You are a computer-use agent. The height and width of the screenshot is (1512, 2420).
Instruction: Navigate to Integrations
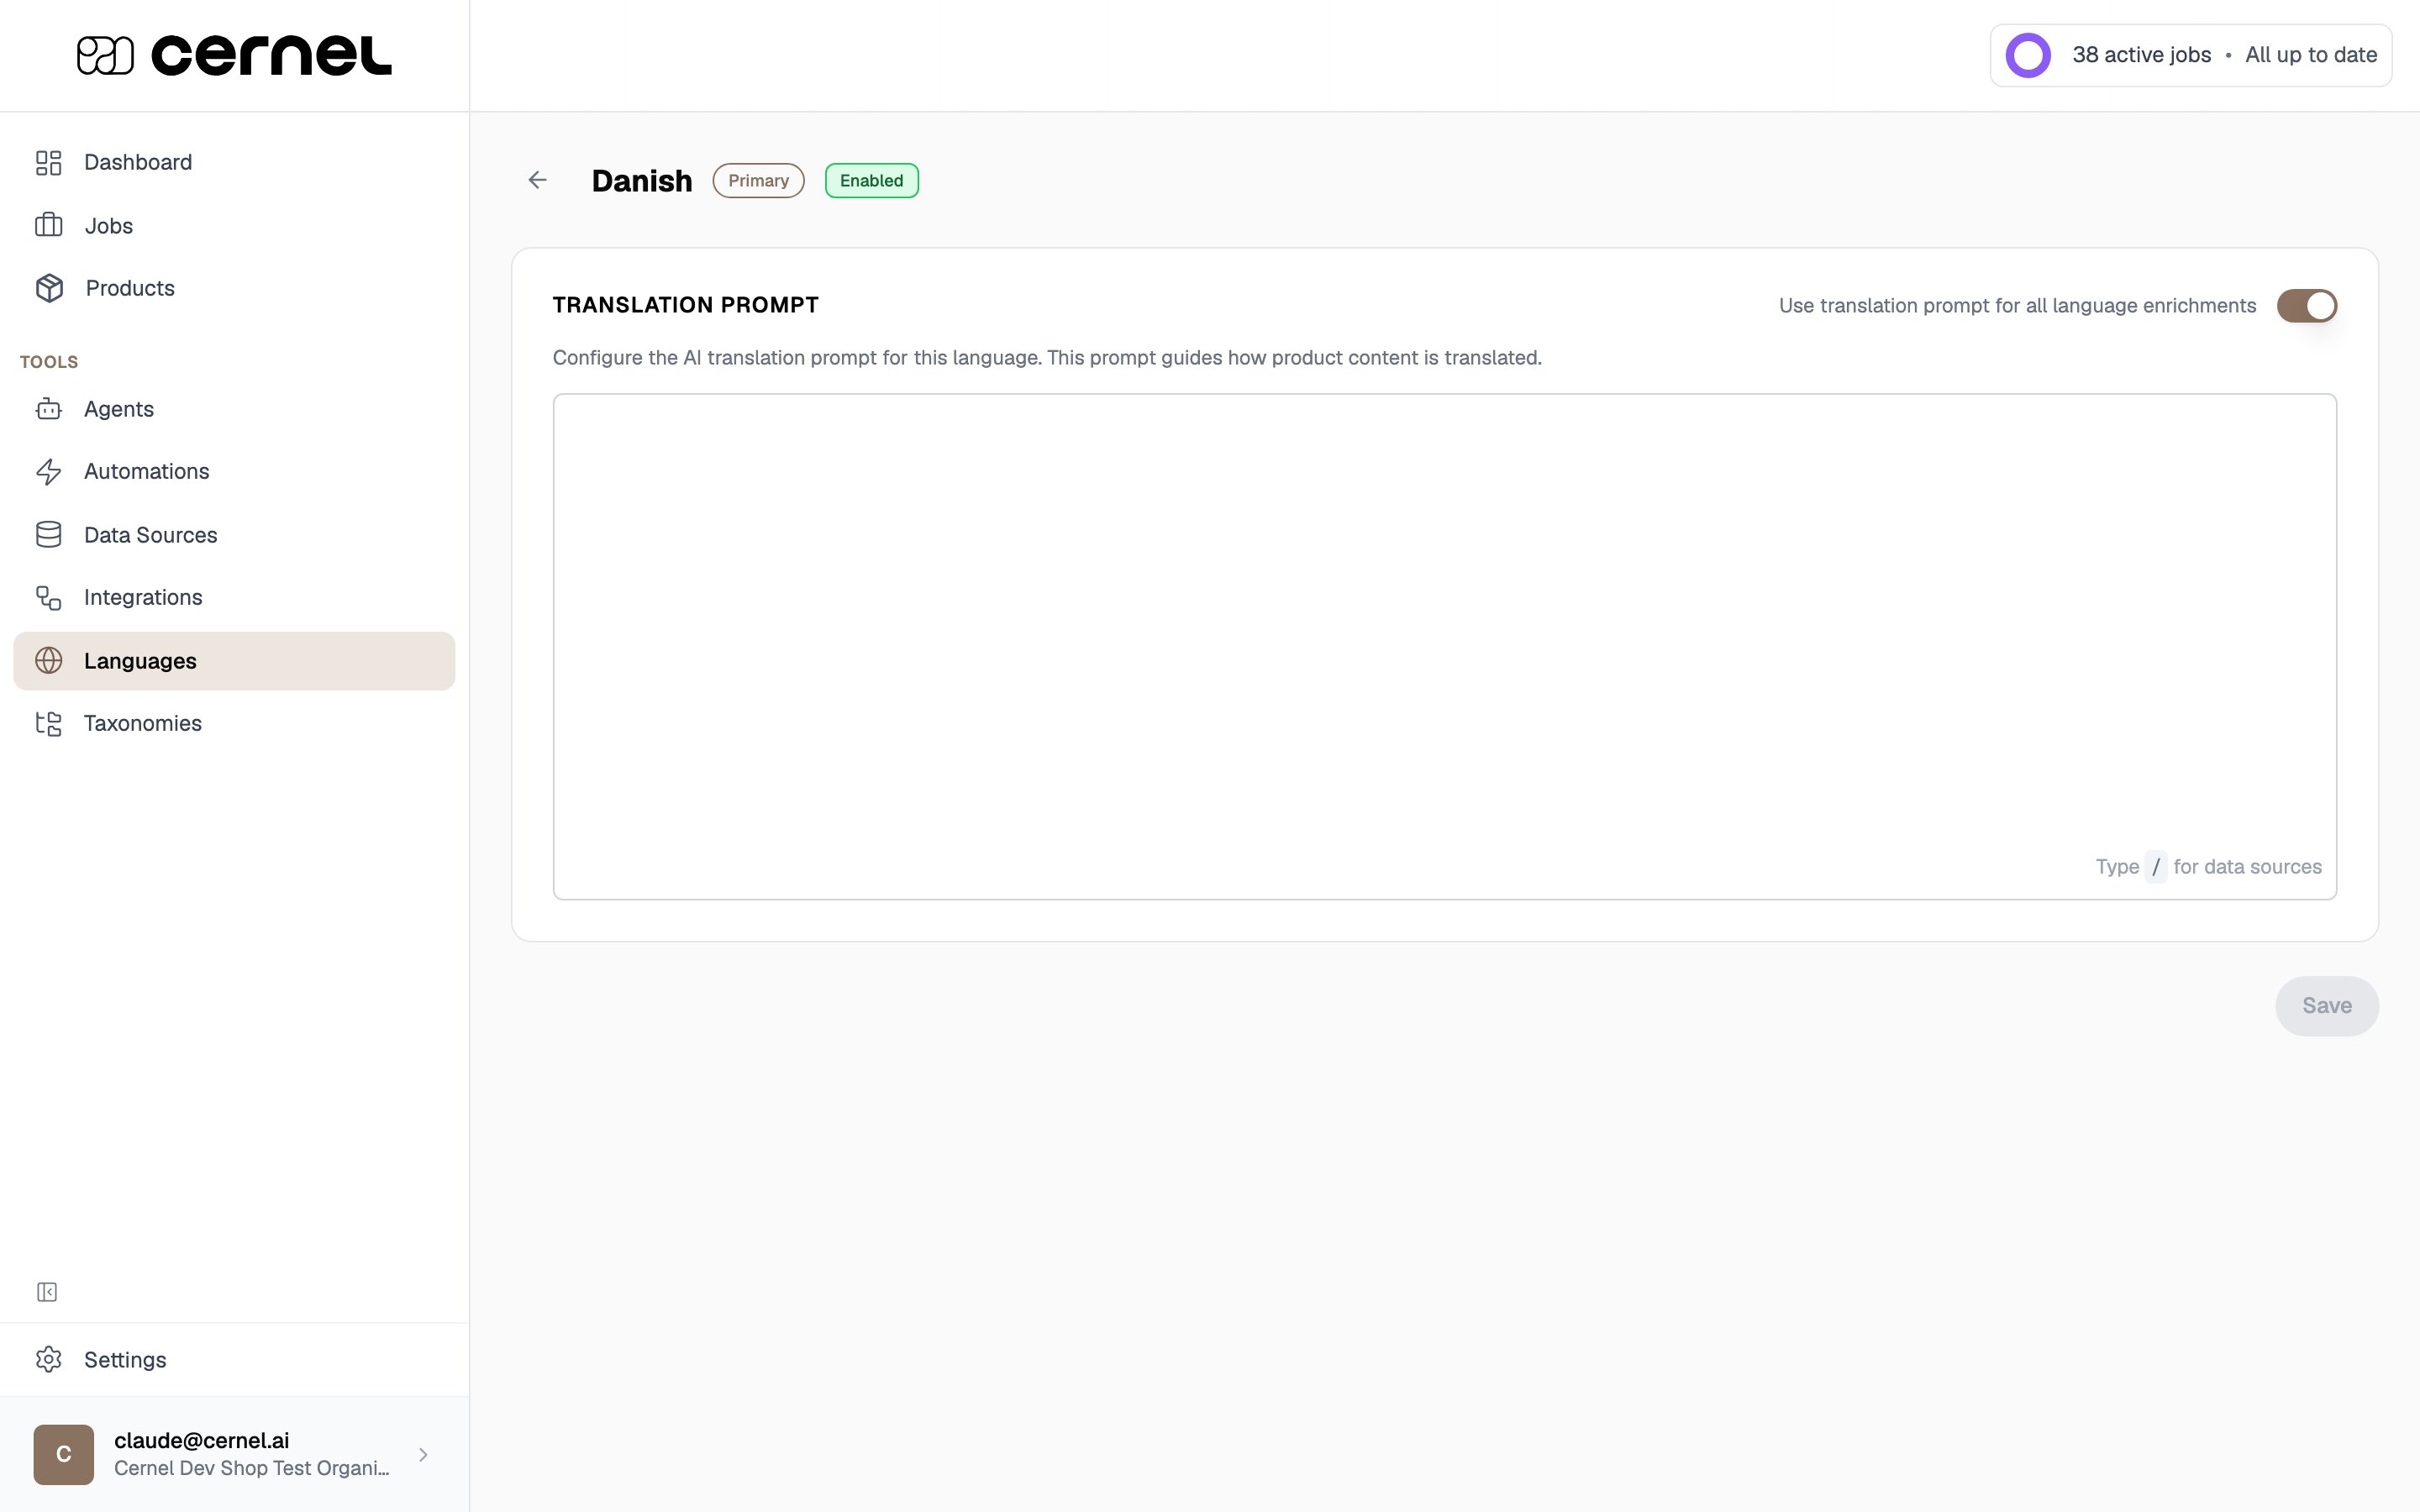click(x=234, y=597)
